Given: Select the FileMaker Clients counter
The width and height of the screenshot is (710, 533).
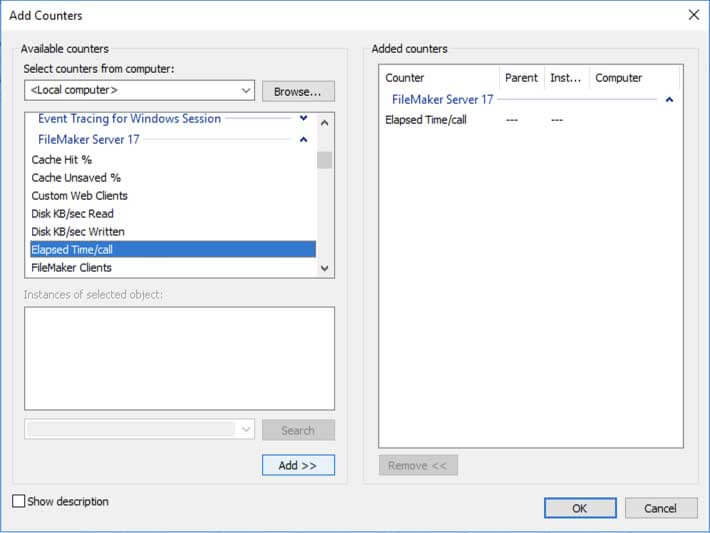Looking at the screenshot, I should 173,268.
